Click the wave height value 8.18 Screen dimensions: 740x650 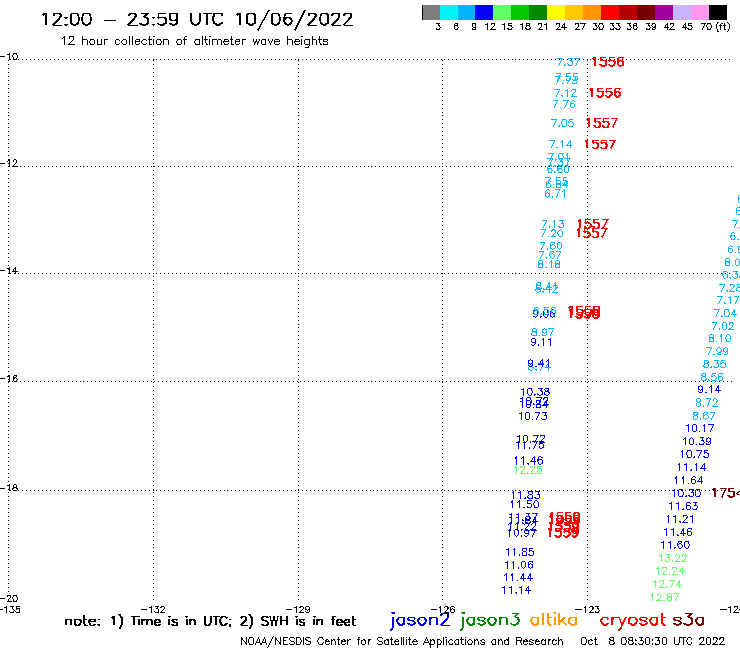pos(549,264)
